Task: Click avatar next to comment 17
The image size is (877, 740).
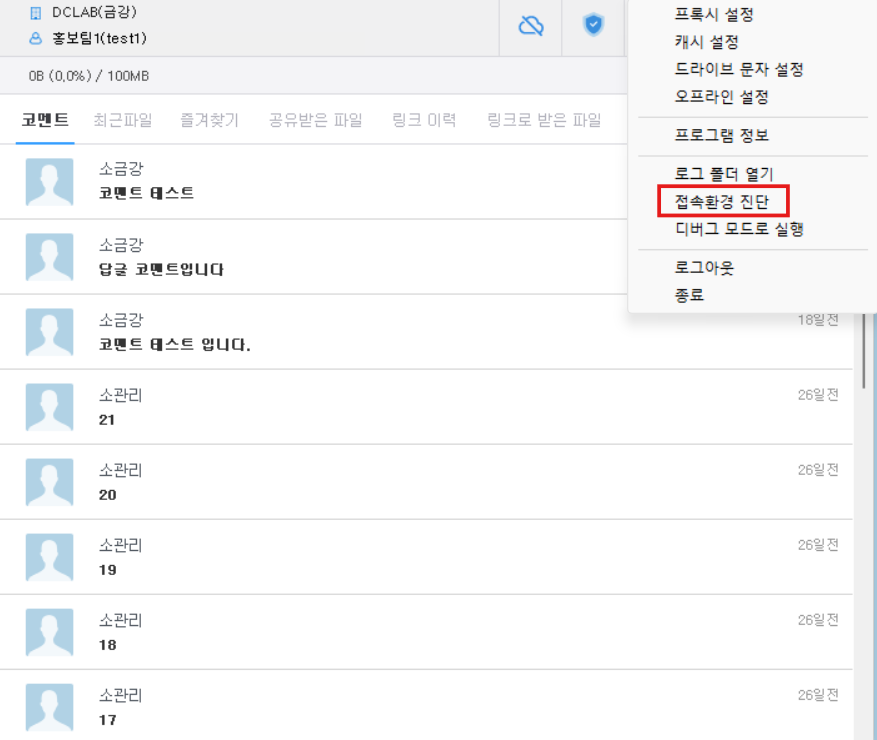Action: click(49, 707)
